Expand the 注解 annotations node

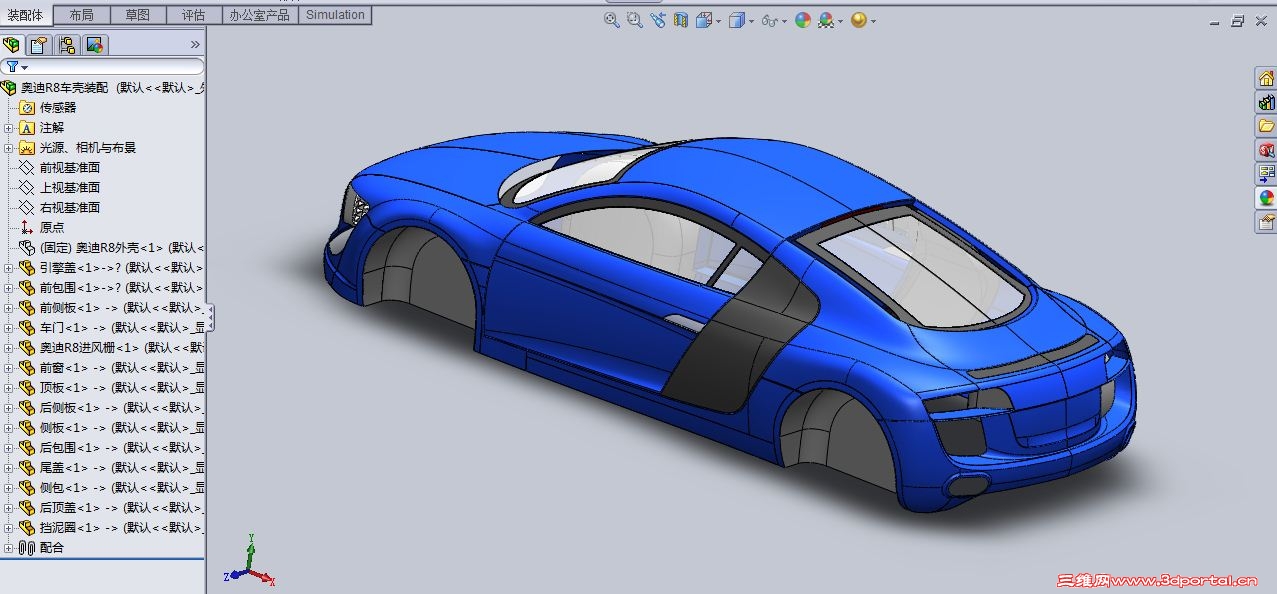[9, 128]
